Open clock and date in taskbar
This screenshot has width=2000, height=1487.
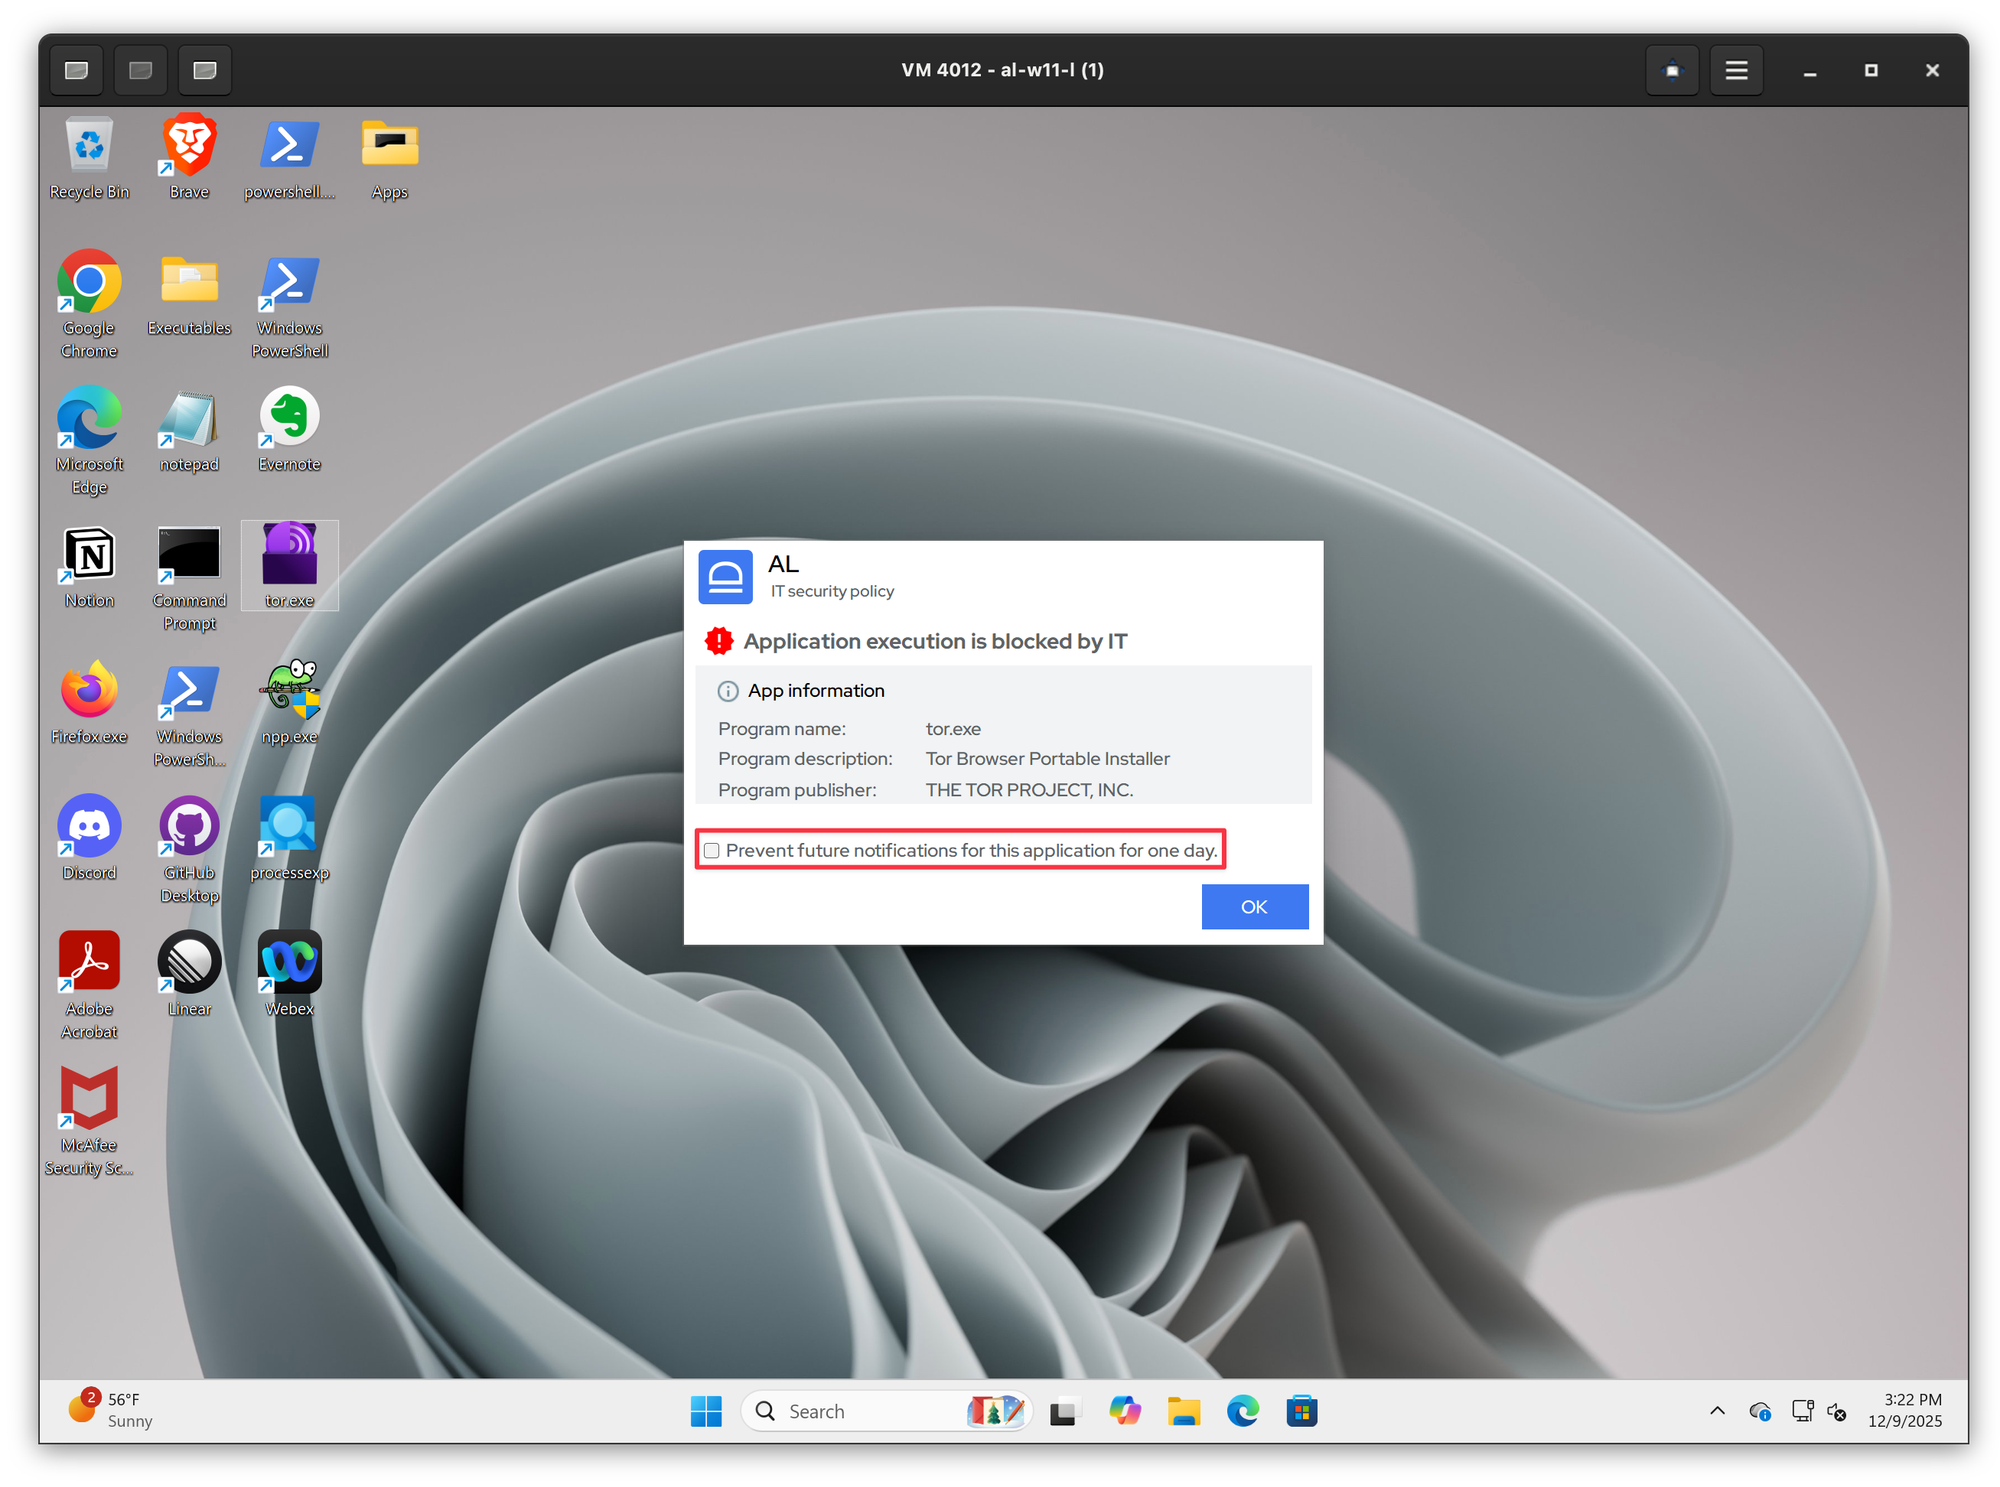point(1904,1410)
